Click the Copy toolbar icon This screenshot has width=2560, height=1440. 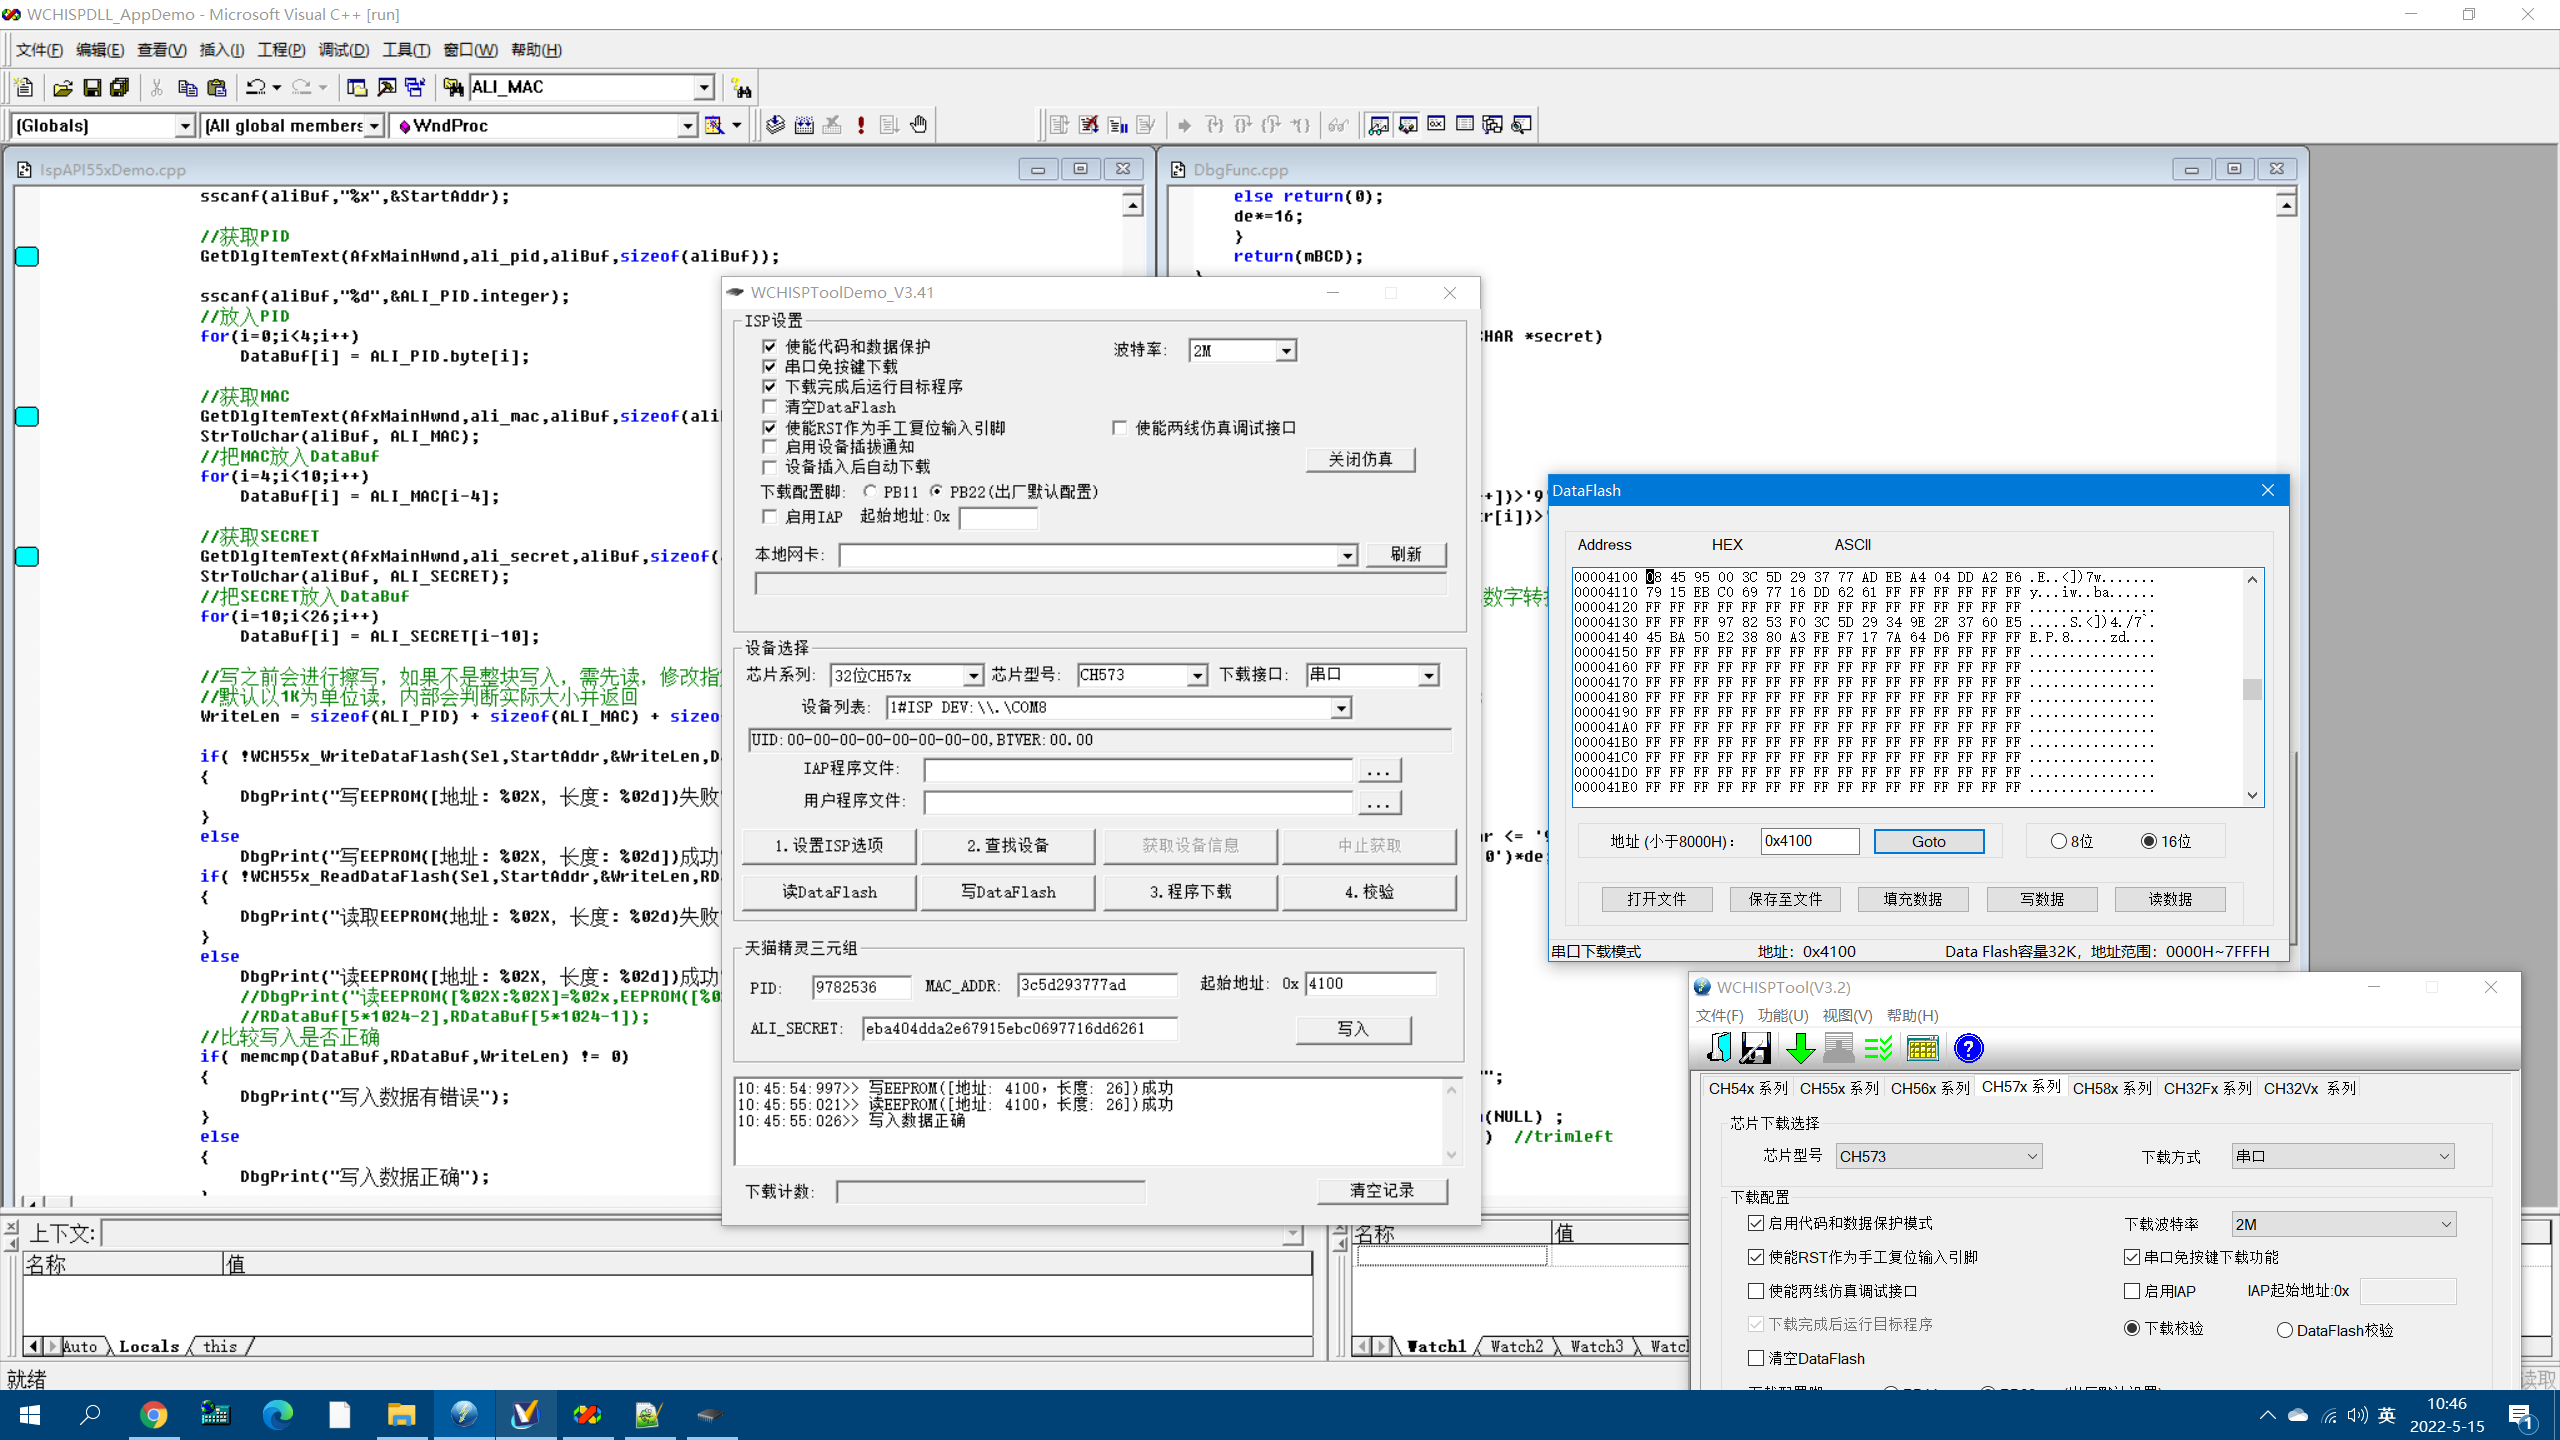coord(187,88)
